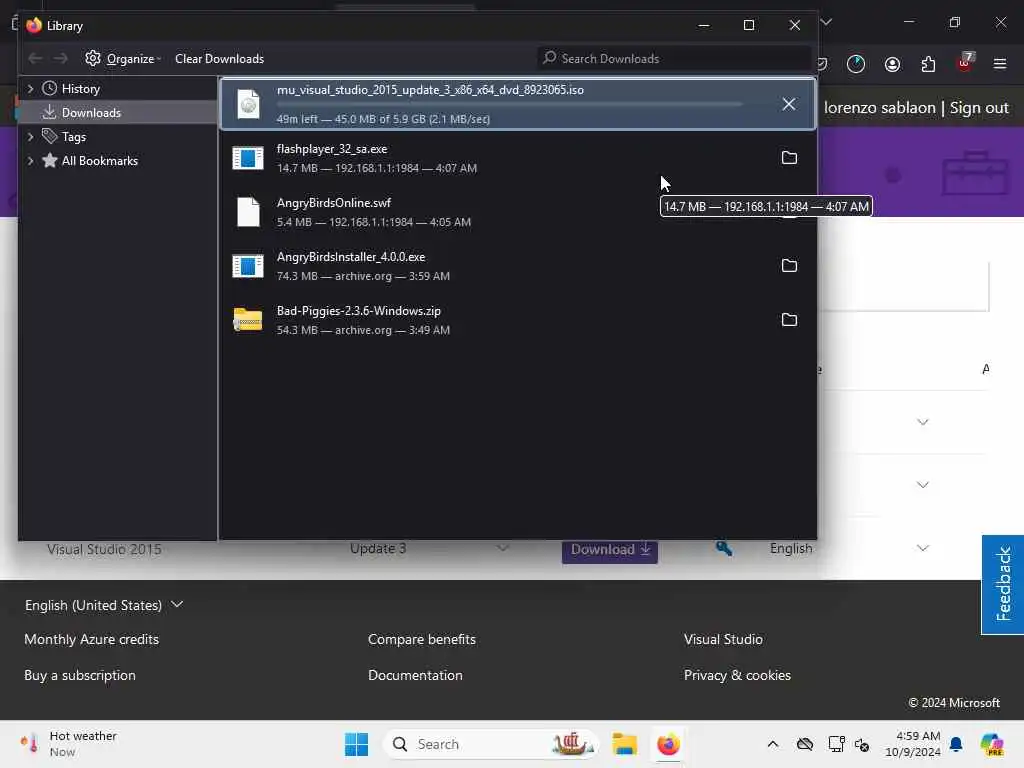This screenshot has width=1024, height=768.
Task: Open Privacy & cookies link
Action: [x=737, y=675]
